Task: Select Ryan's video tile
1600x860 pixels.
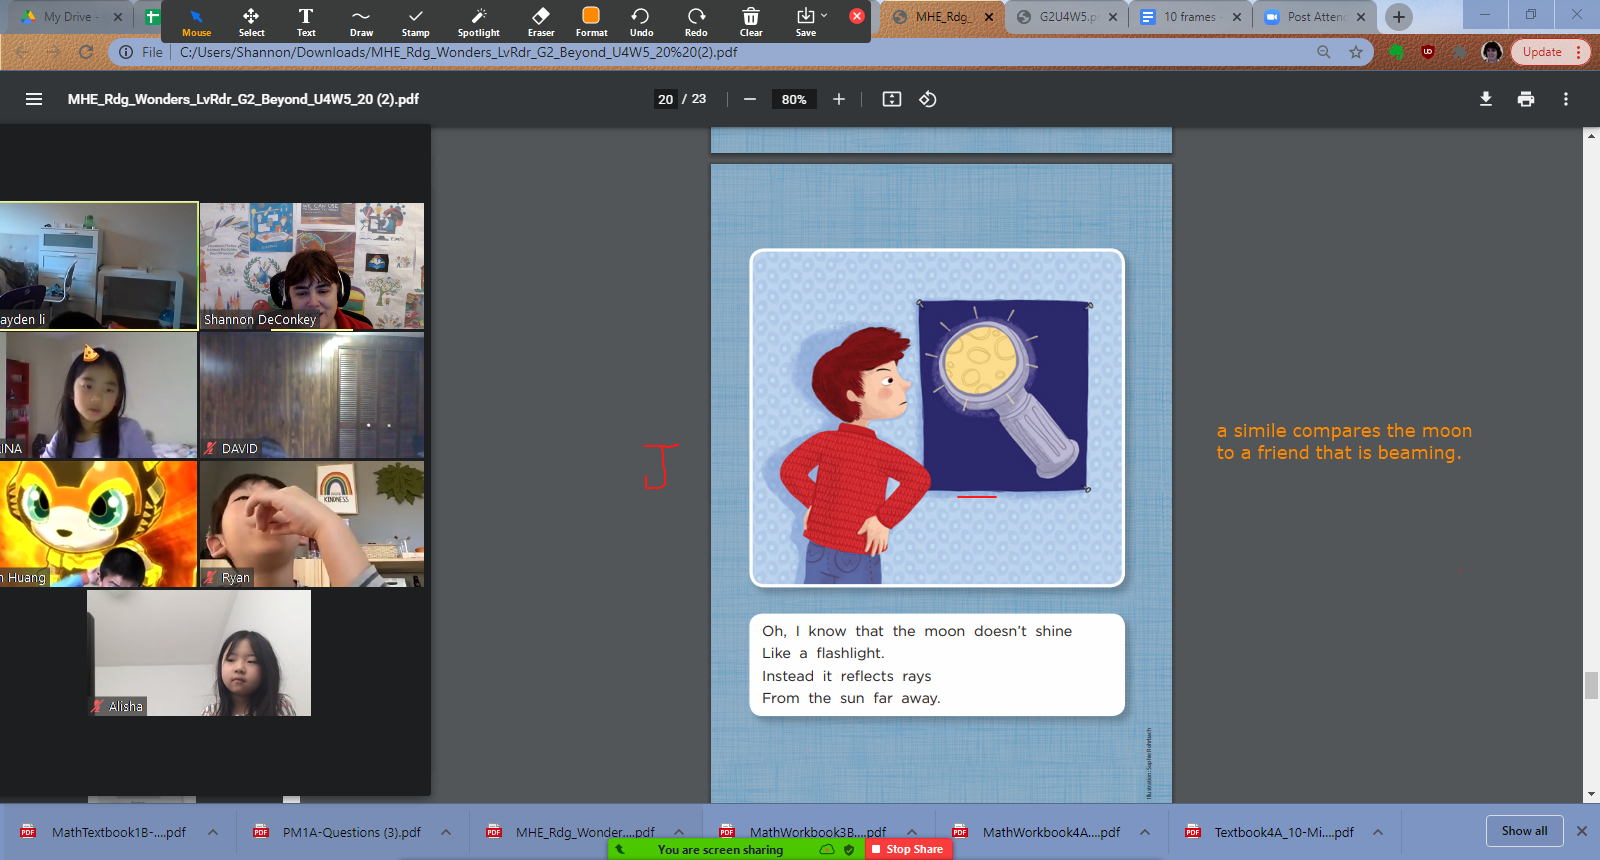Action: click(312, 524)
